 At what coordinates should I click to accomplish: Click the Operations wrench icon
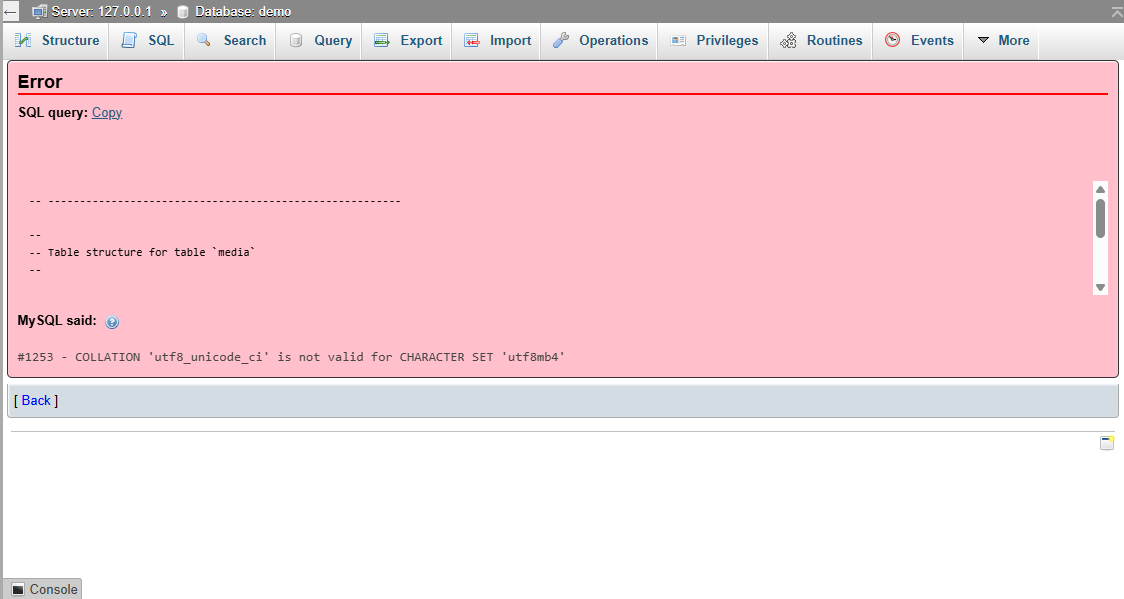(x=561, y=41)
